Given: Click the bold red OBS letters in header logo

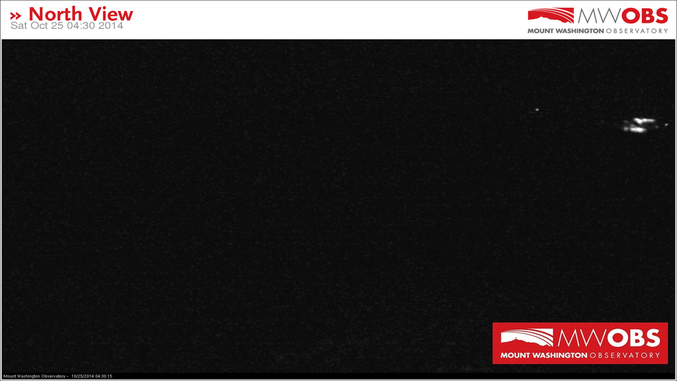Looking at the screenshot, I should pos(644,16).
